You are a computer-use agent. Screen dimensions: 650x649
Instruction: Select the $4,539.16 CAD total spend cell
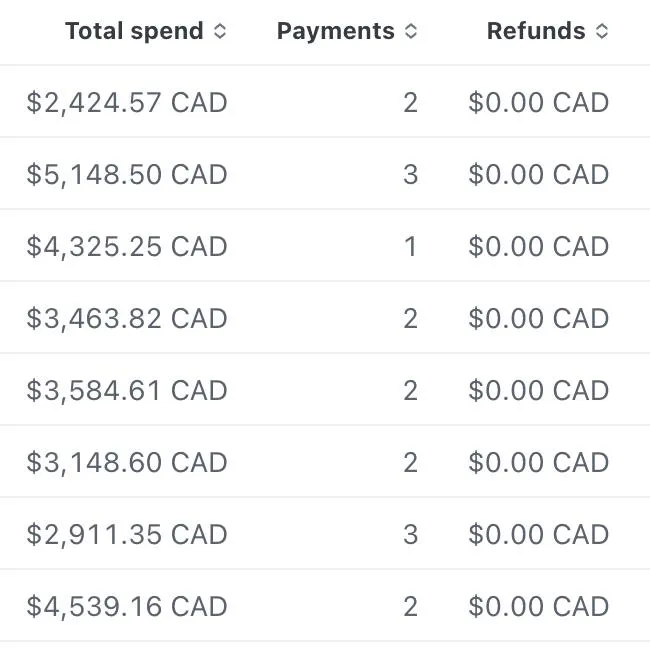(127, 606)
